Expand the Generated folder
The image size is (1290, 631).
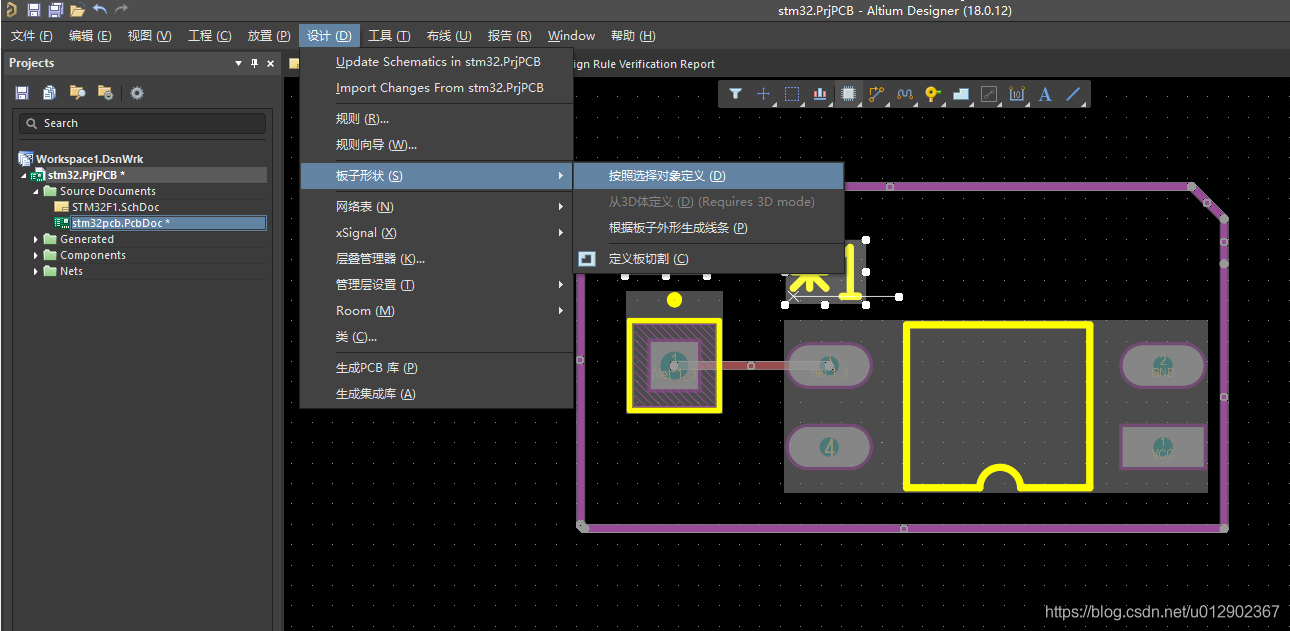click(37, 239)
